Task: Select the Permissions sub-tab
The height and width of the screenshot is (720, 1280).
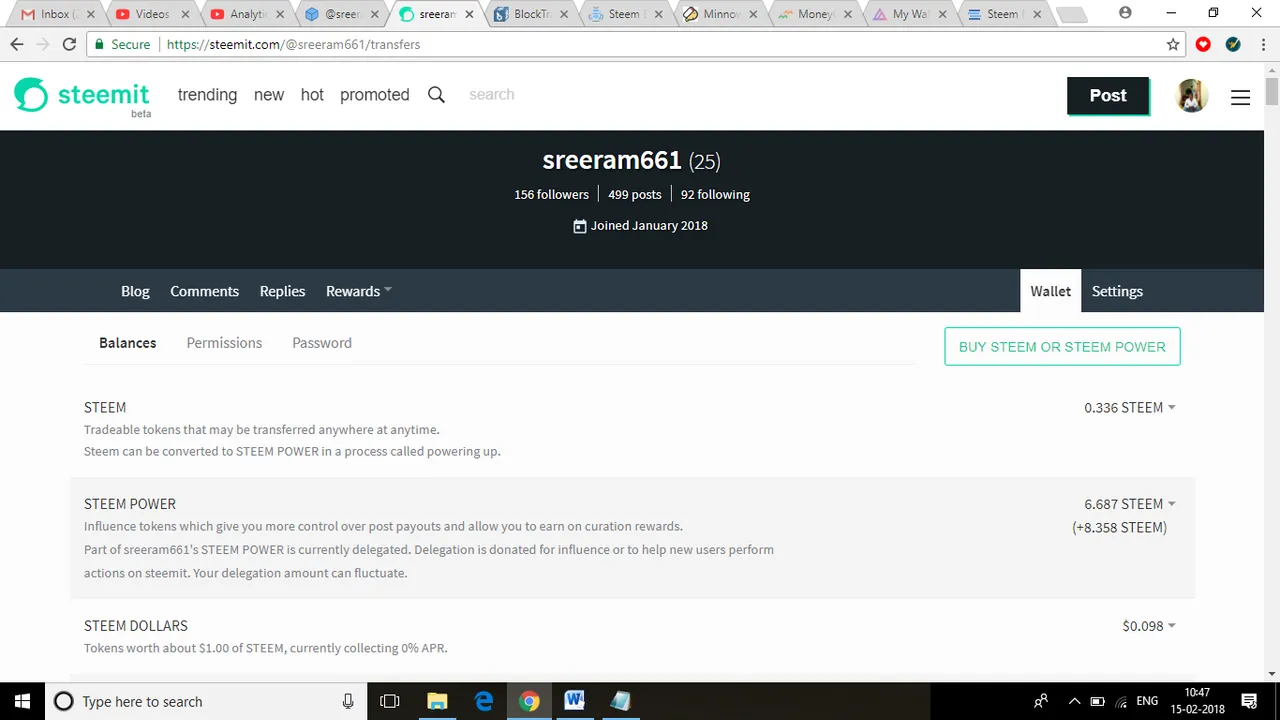Action: click(224, 343)
